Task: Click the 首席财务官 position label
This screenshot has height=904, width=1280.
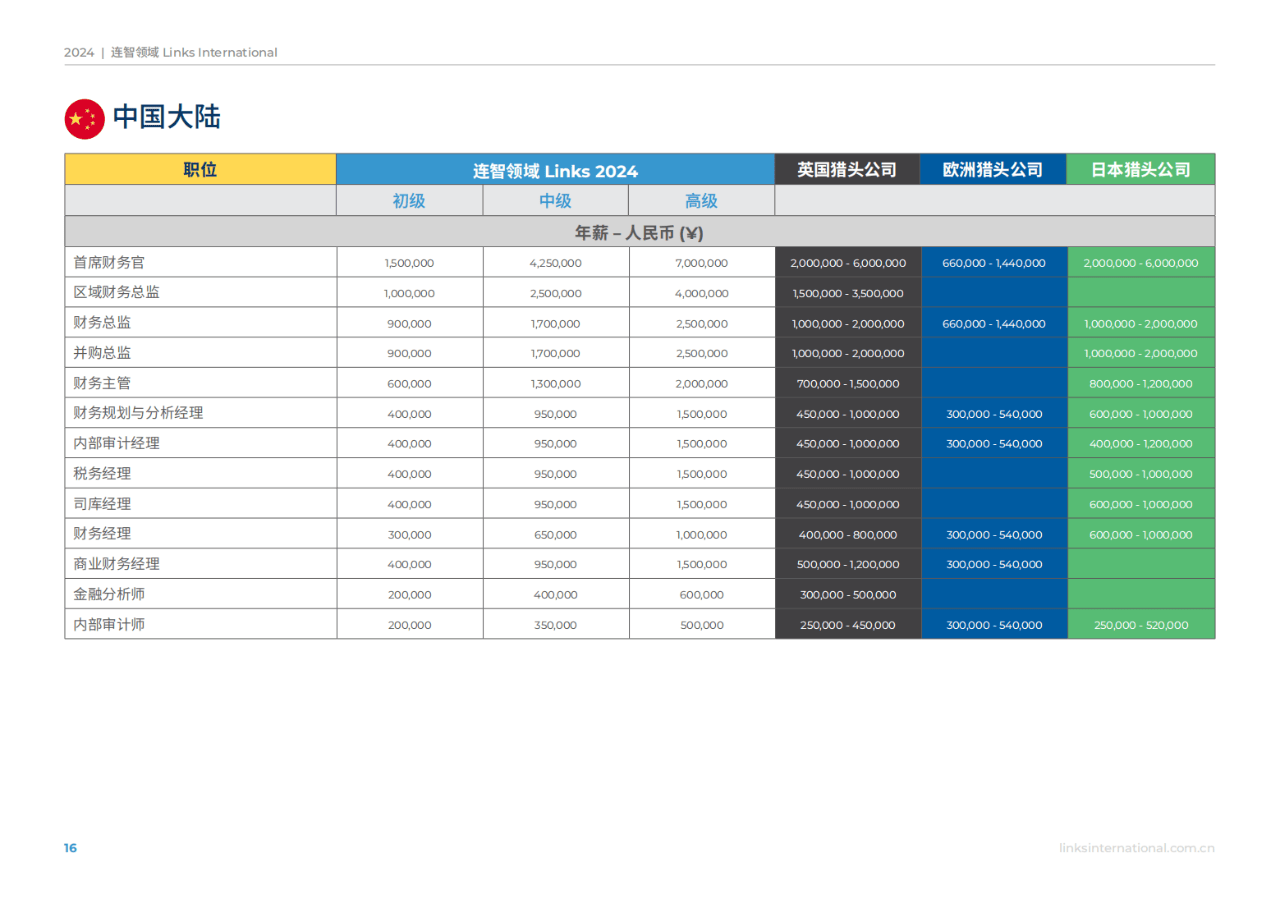Action: coord(109,262)
